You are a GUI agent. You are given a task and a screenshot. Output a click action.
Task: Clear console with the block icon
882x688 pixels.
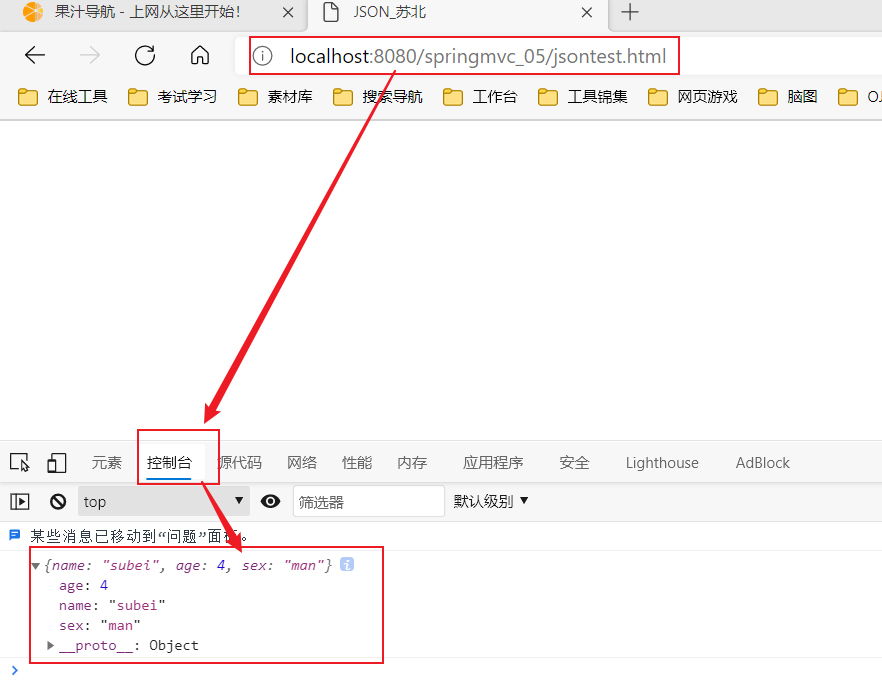click(x=58, y=501)
